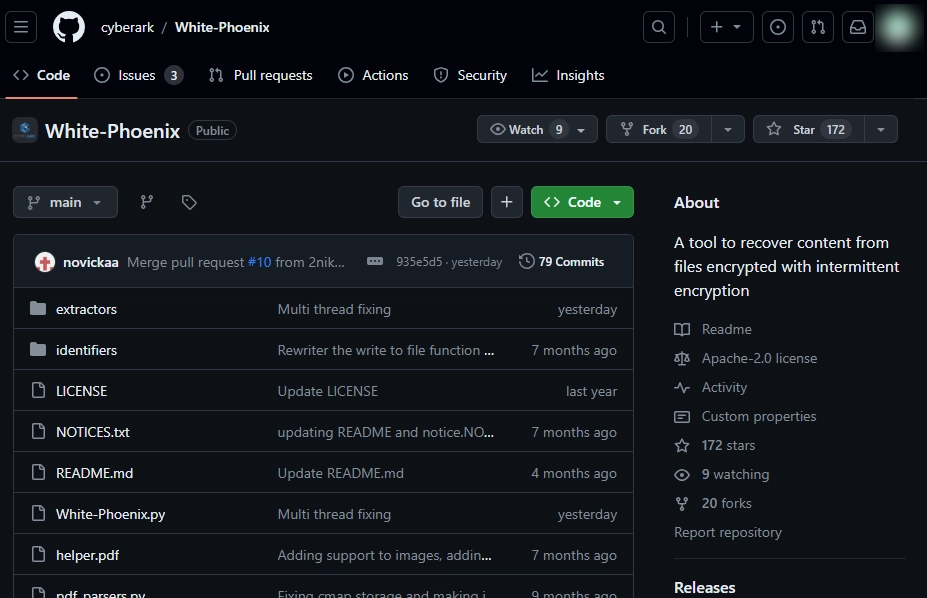The image size is (927, 598).
Task: Switch to the Pull requests tab
Action: click(261, 75)
